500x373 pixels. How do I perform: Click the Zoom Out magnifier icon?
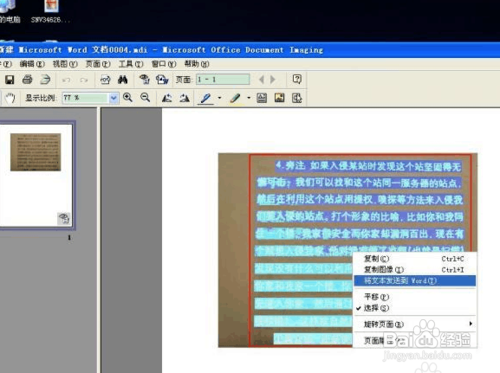pyautogui.click(x=145, y=98)
